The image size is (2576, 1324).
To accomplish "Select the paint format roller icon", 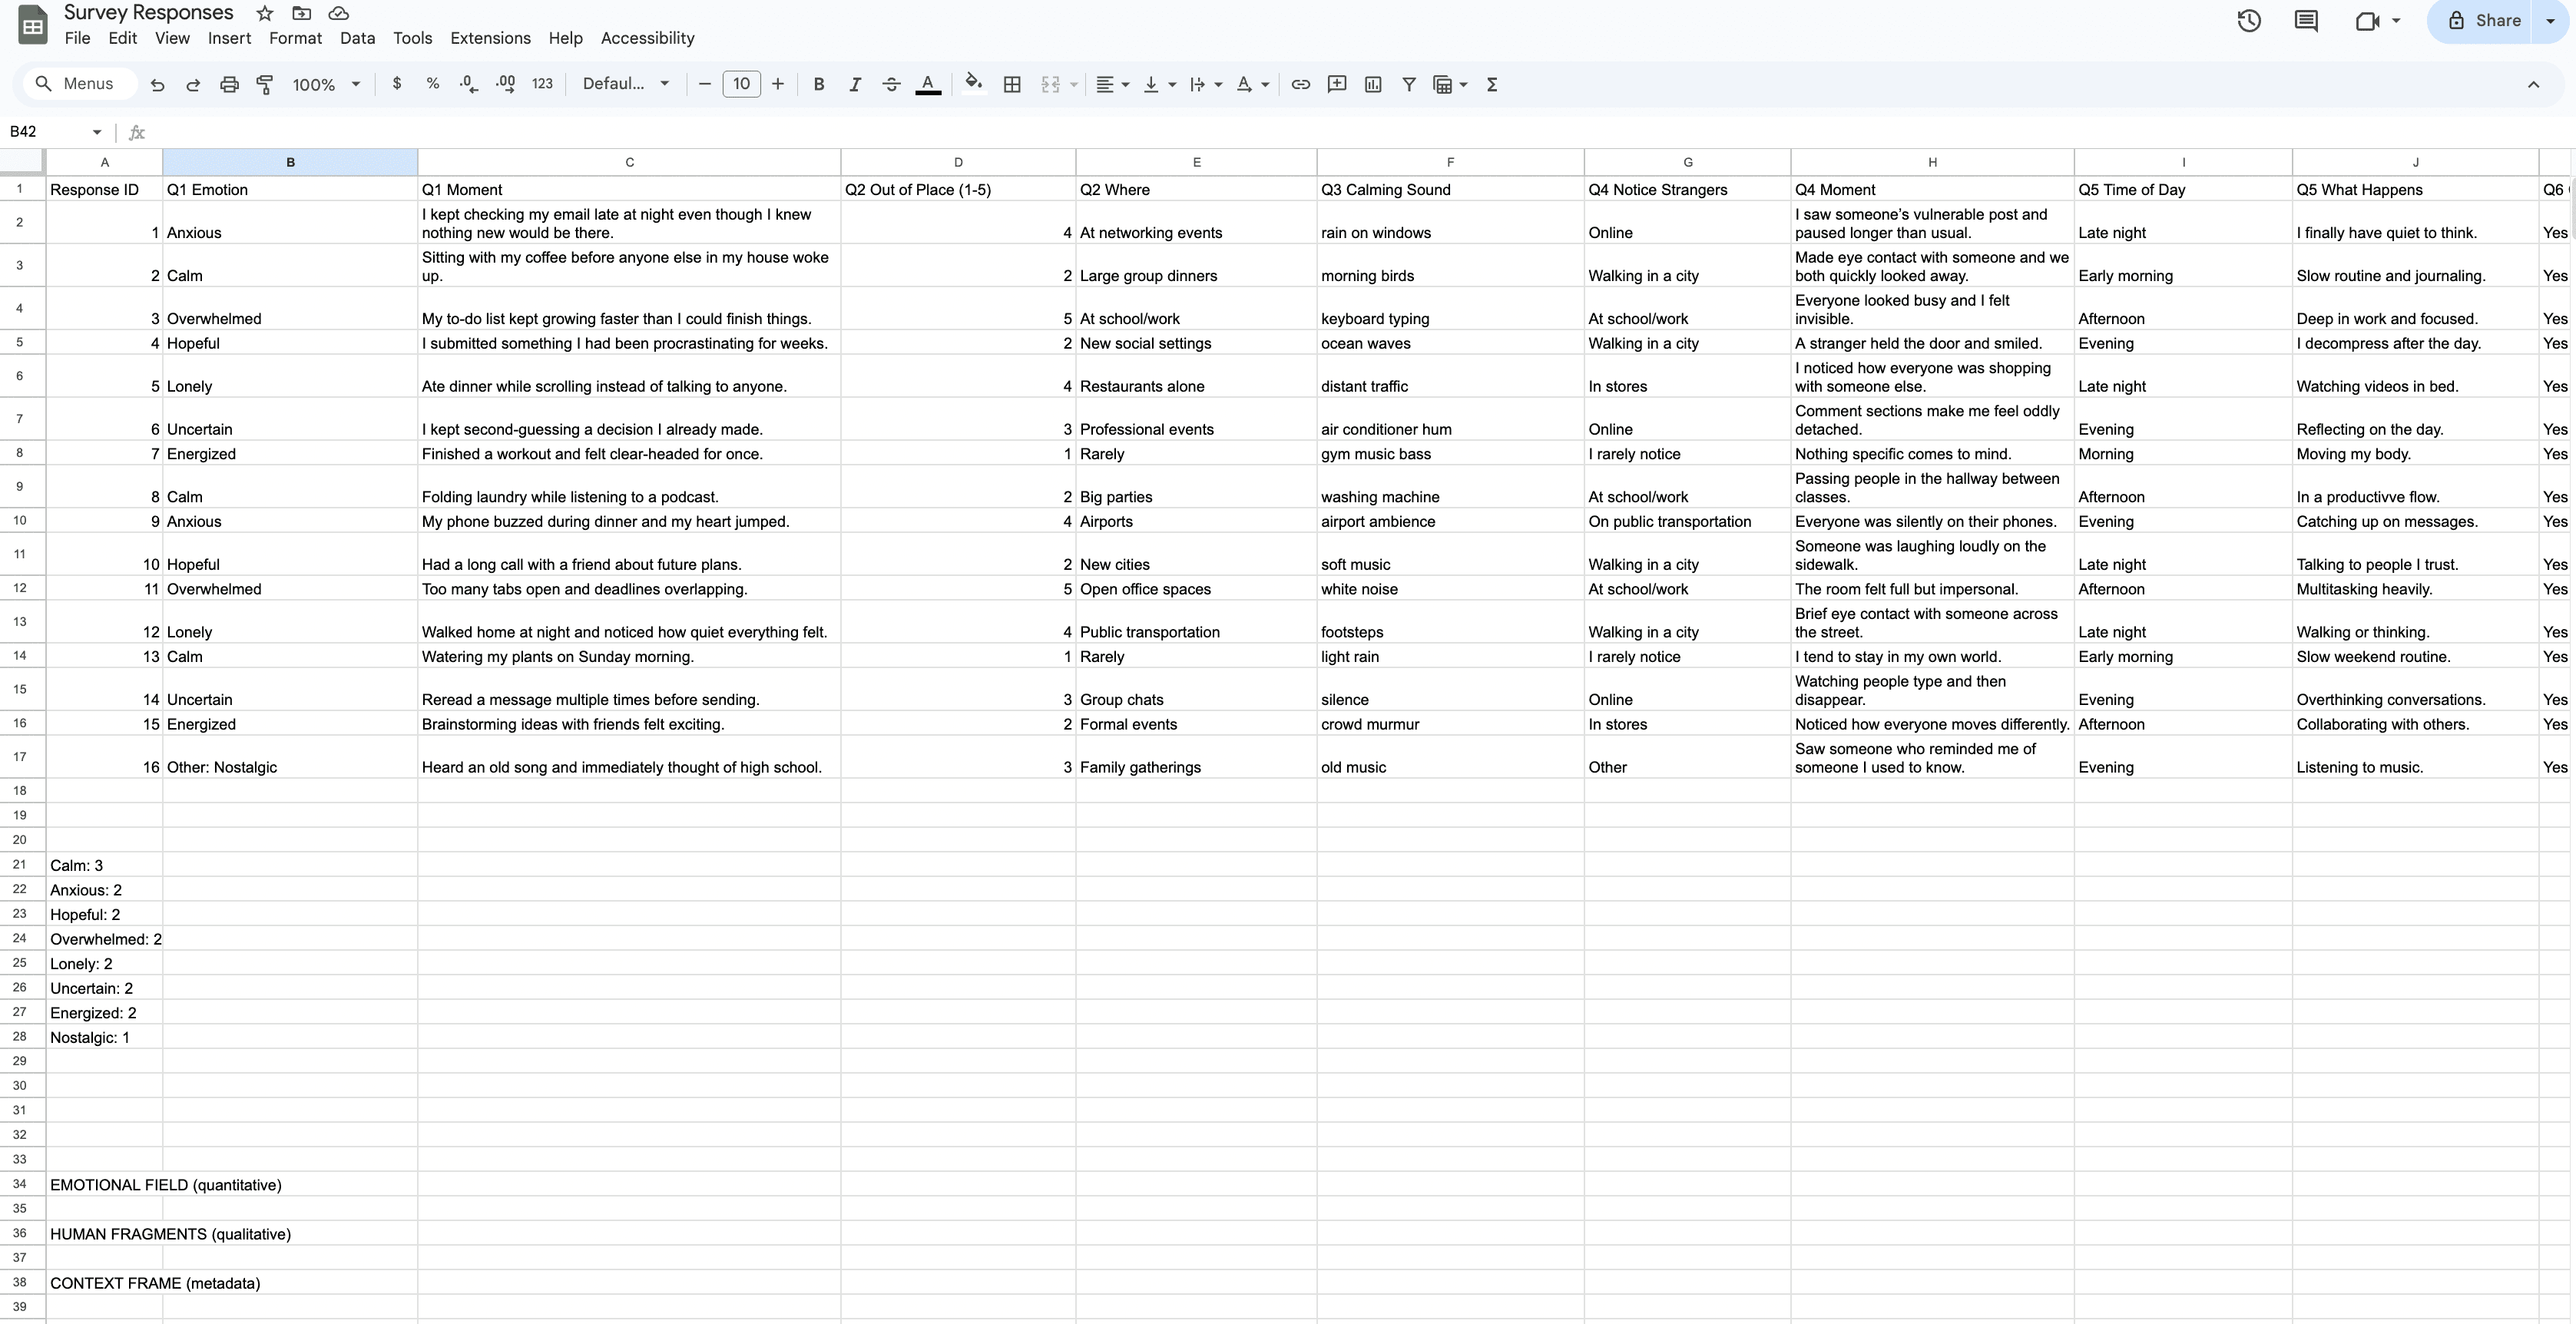I will click(x=265, y=85).
